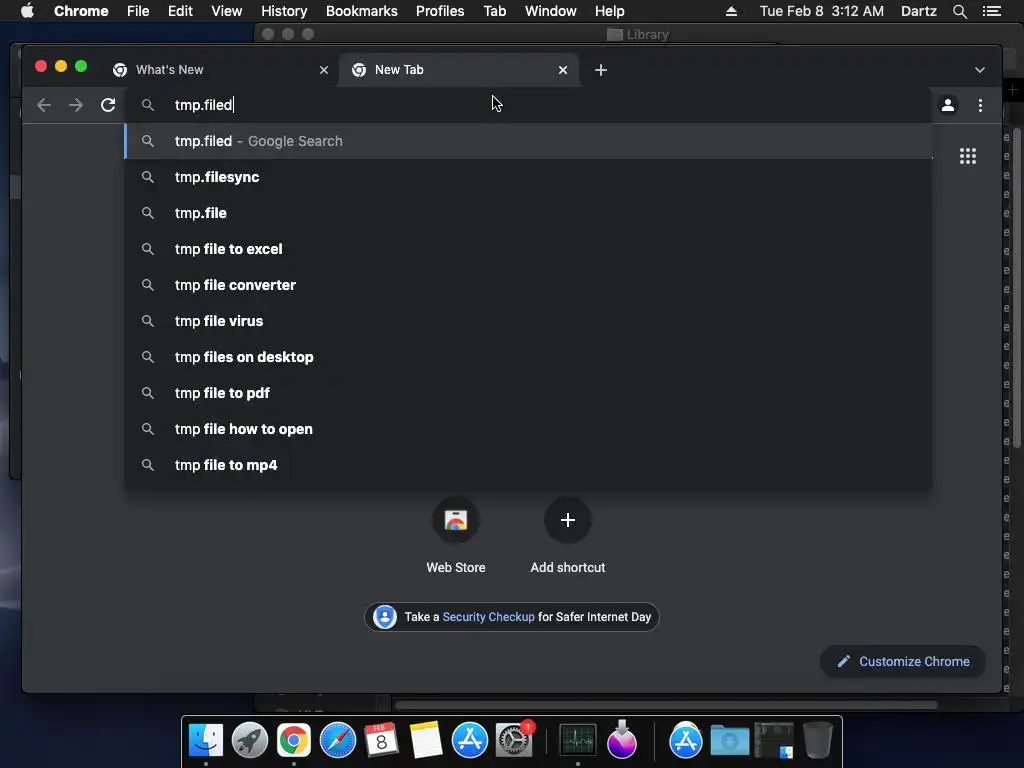The image size is (1024, 768).
Task: Open Launchpad from the Dock
Action: [x=249, y=741]
